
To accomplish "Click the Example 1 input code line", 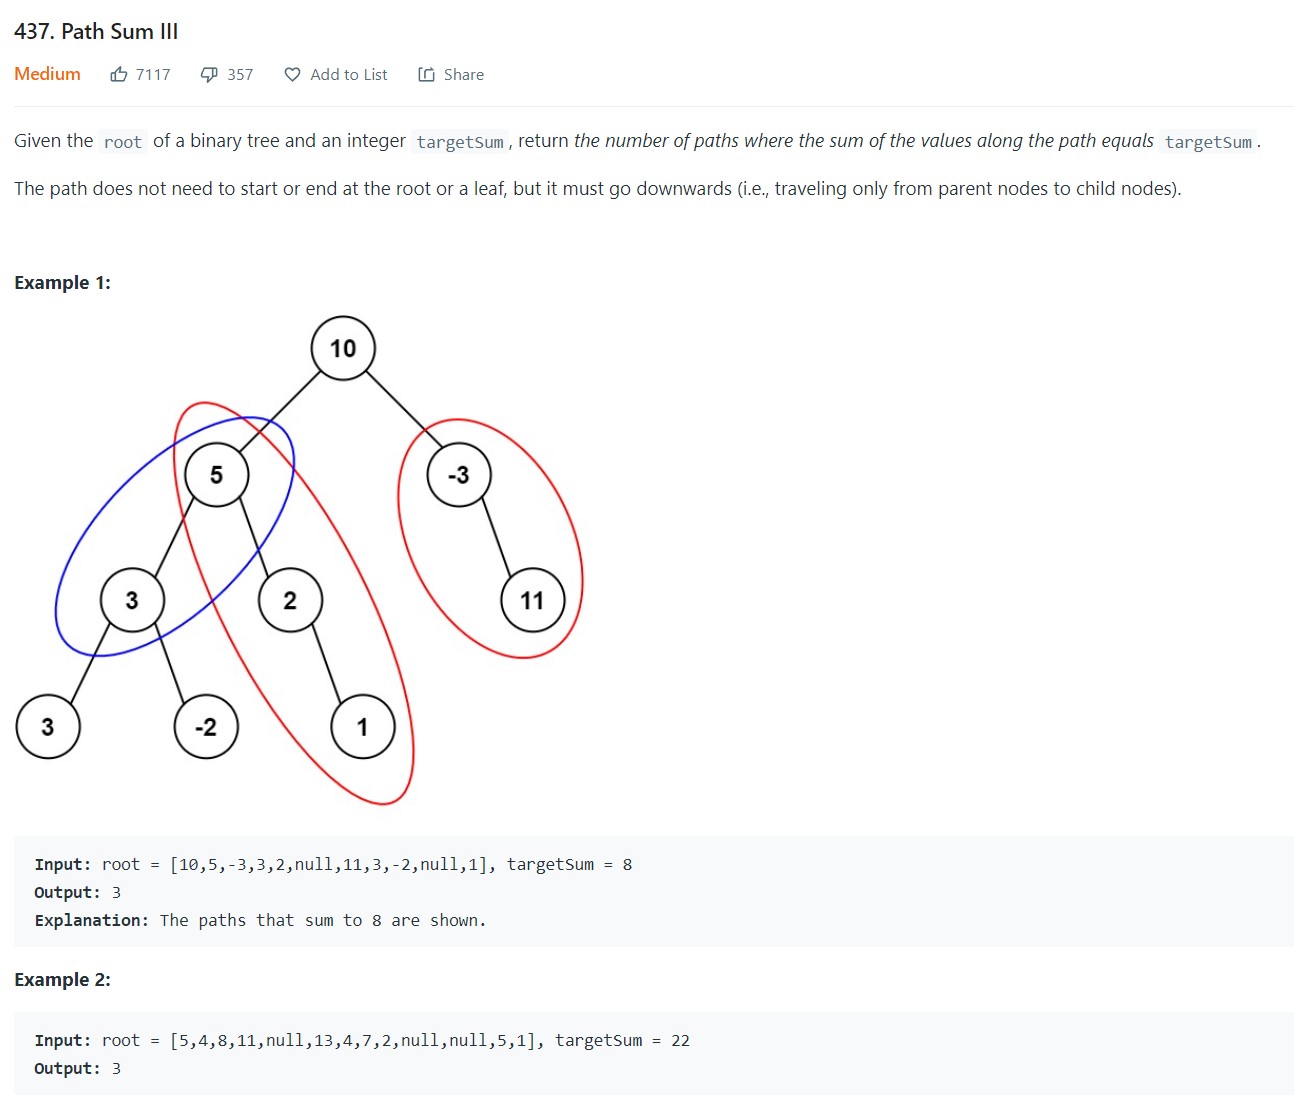I will pos(333,864).
